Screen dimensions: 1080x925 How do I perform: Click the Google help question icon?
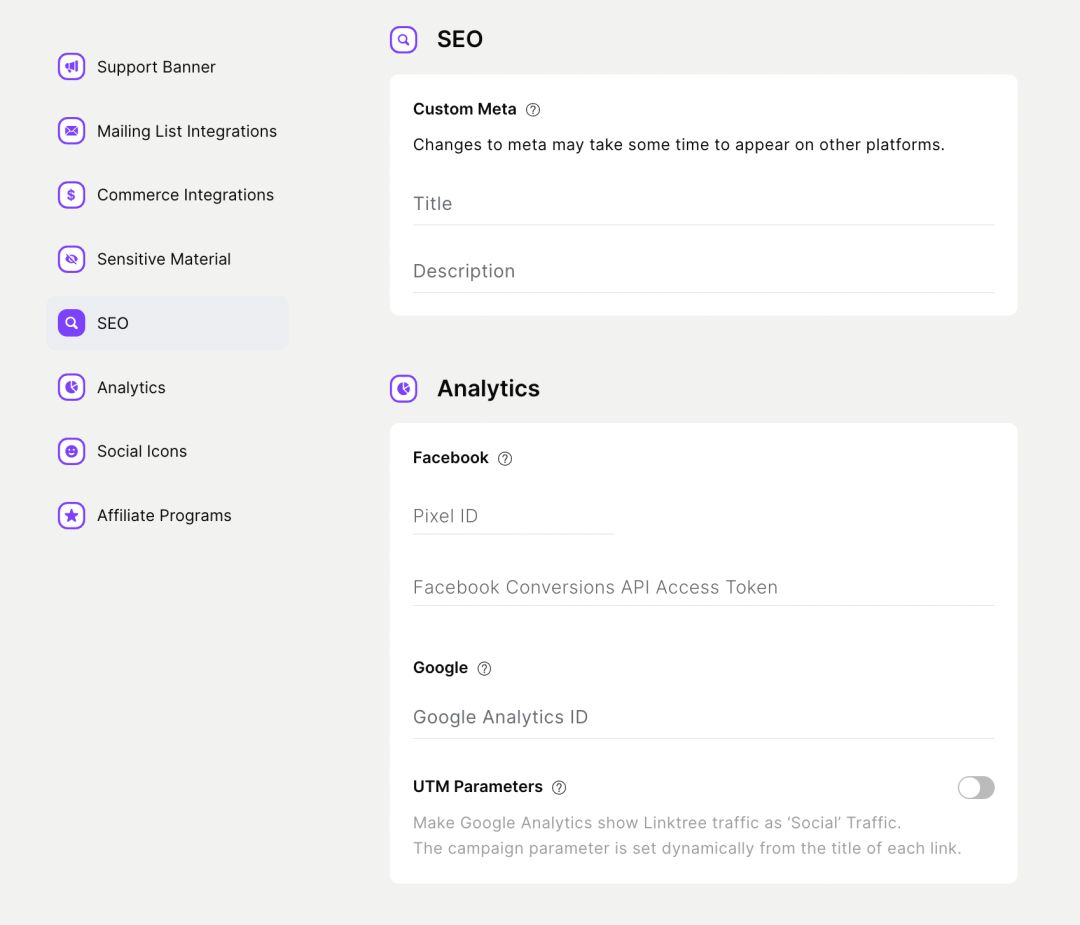[x=484, y=668]
